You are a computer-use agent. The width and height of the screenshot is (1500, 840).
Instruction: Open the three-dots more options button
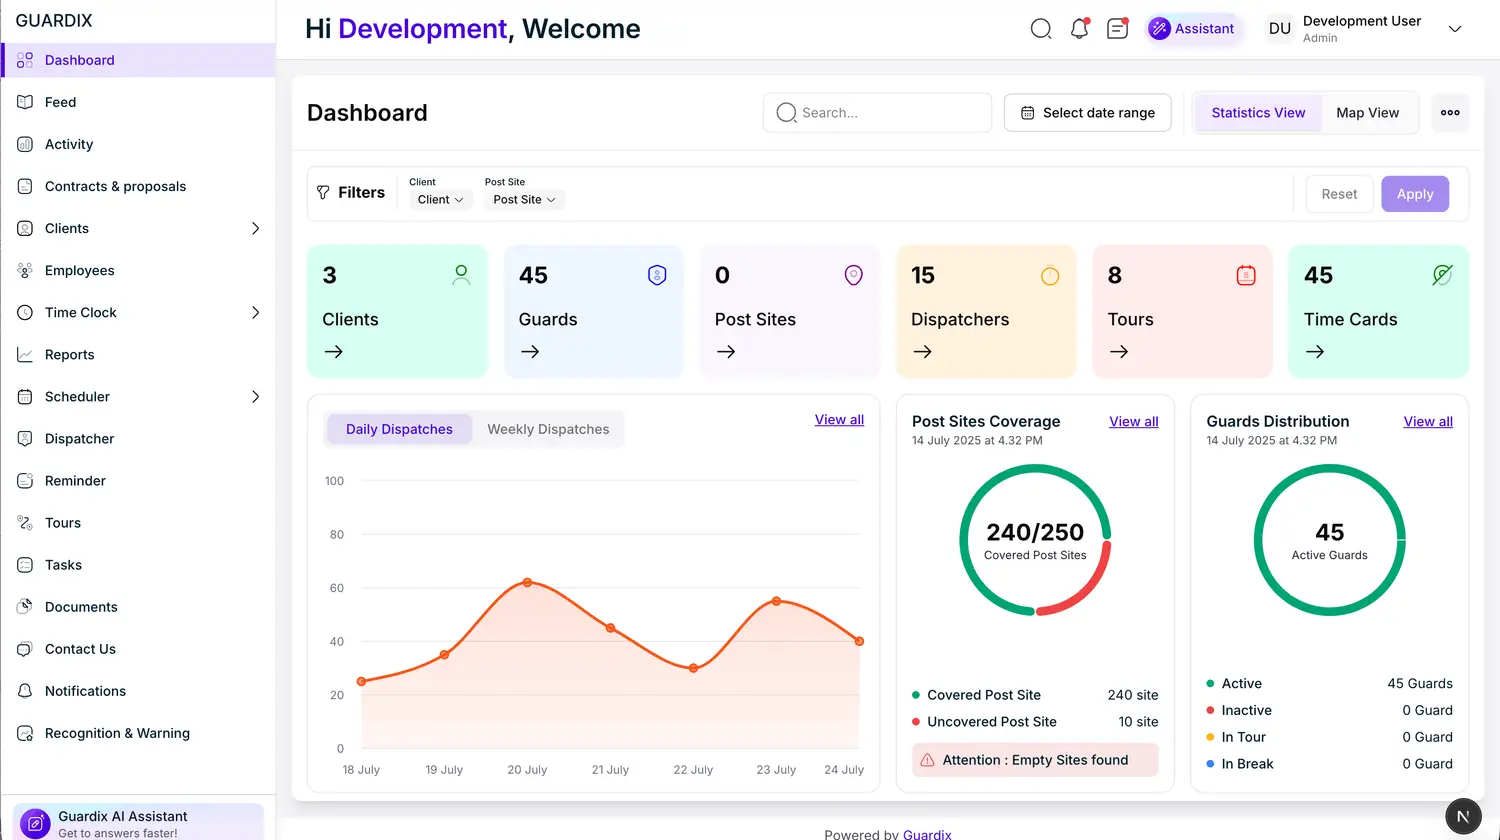(1450, 113)
